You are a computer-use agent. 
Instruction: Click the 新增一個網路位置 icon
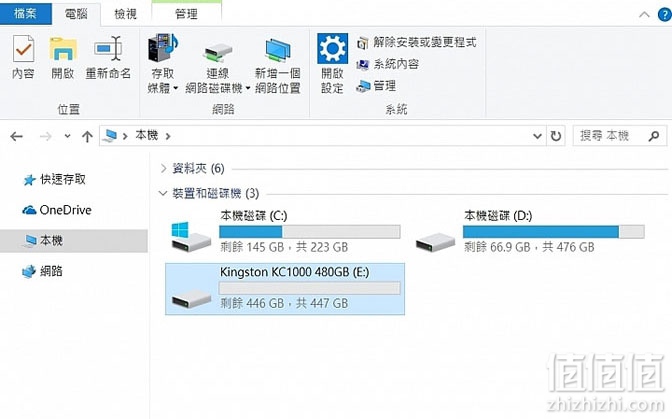click(277, 51)
